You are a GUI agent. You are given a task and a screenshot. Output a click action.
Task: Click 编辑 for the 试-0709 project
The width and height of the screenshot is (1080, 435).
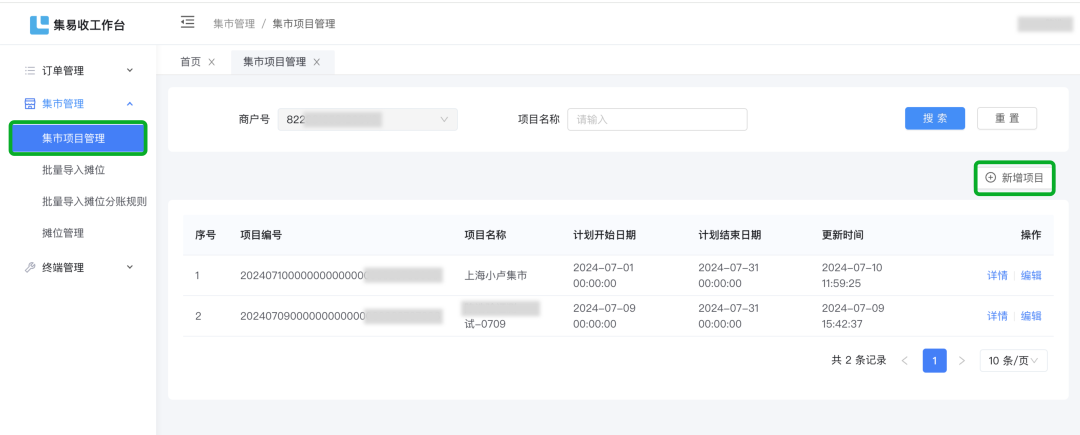click(x=1031, y=316)
